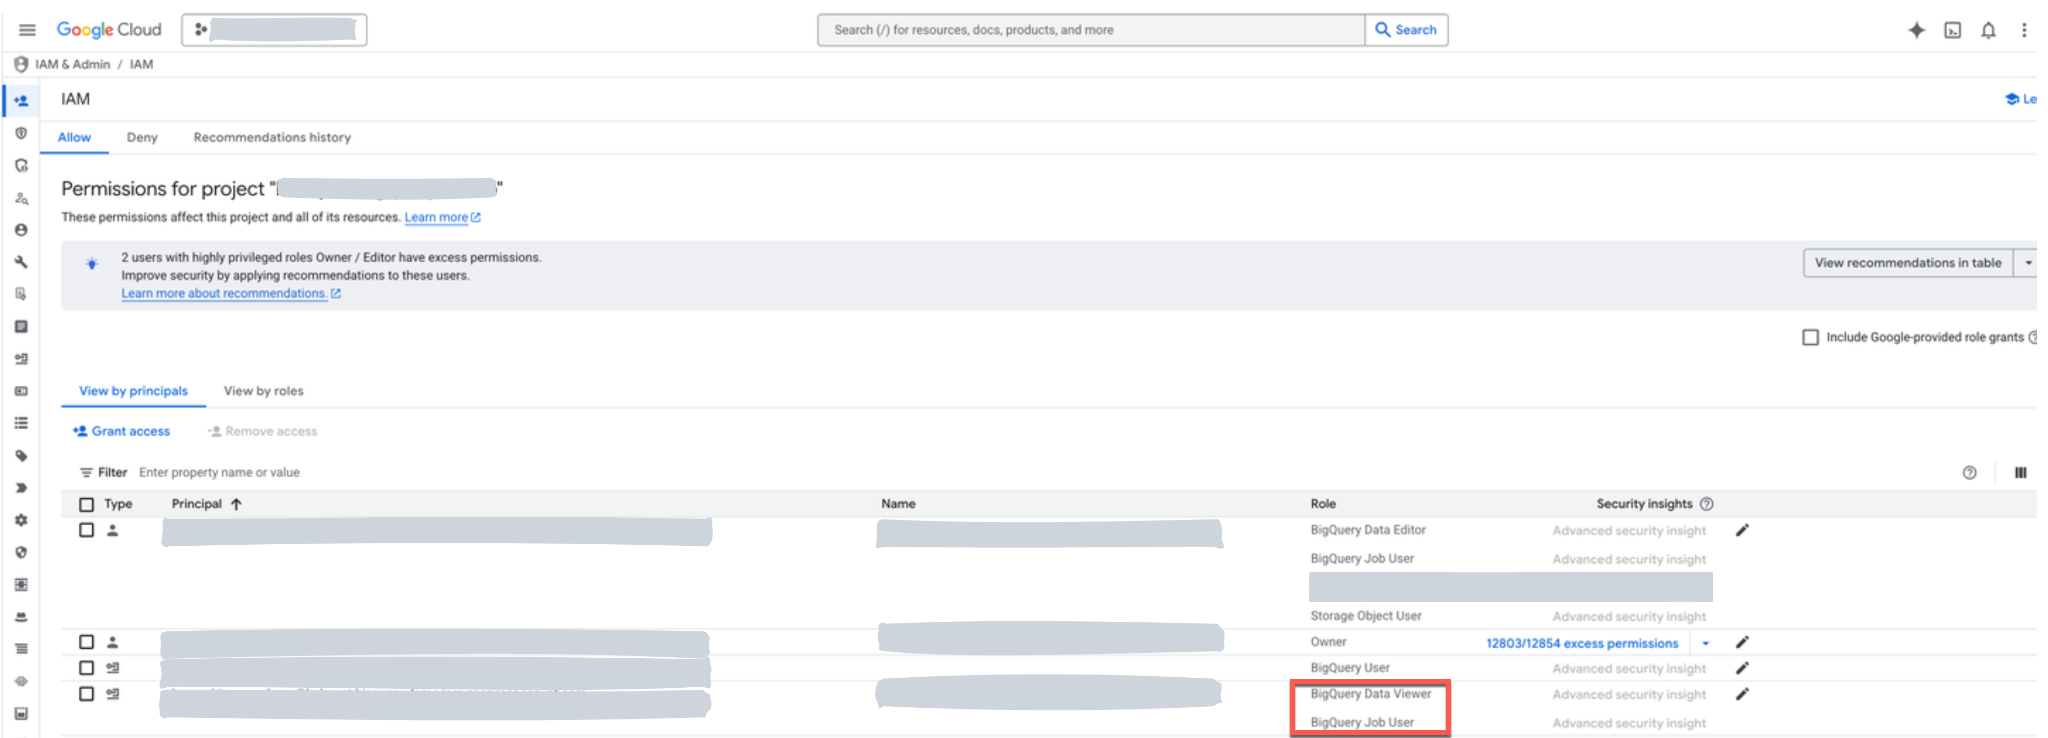
Task: Open the wrench troubleshooter sidebar icon
Action: point(21,262)
